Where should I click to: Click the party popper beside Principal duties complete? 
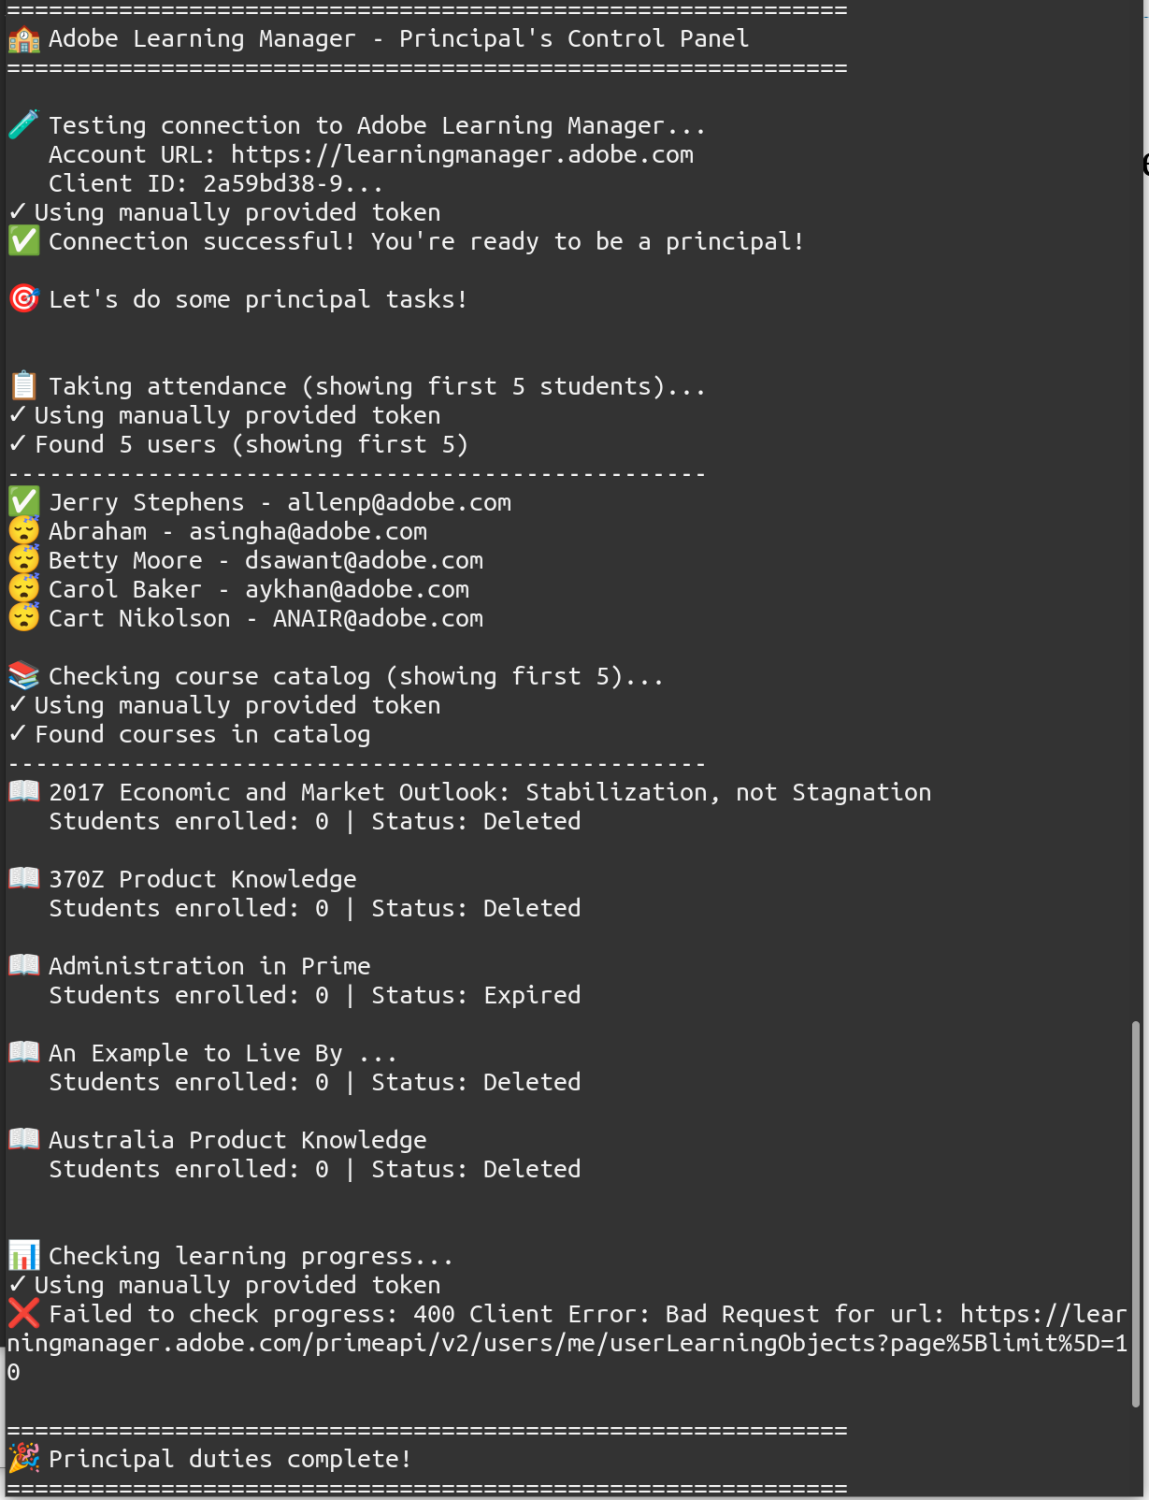pyautogui.click(x=24, y=1458)
